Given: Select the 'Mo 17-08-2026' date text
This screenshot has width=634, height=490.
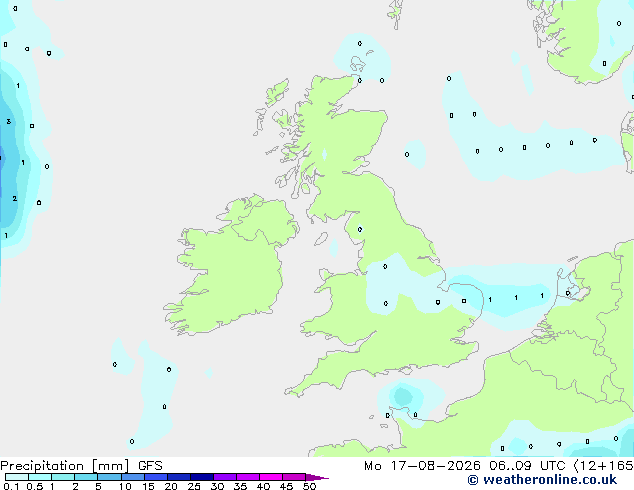Looking at the screenshot, I should pos(422,466).
